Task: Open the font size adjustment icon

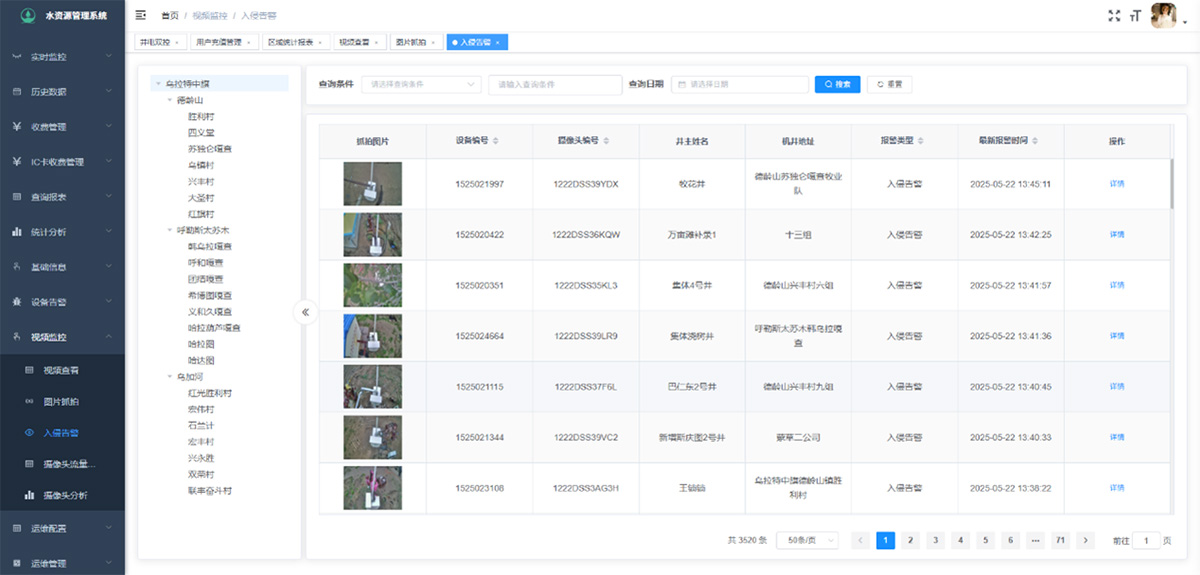Action: coord(1136,15)
